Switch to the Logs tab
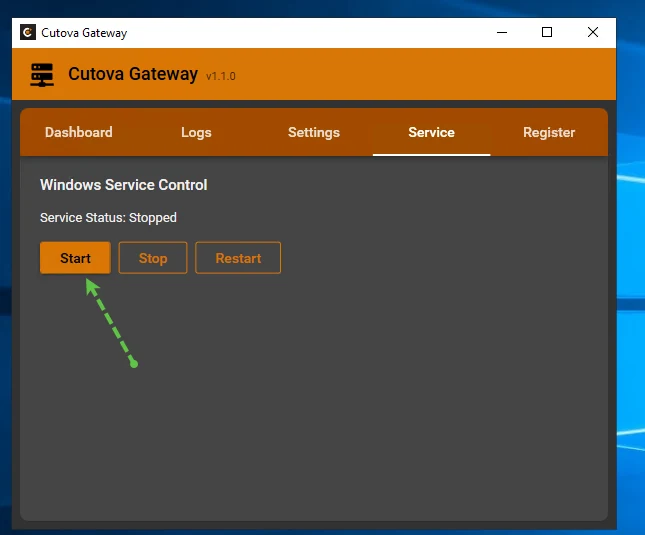The width and height of the screenshot is (645, 535). pos(196,132)
